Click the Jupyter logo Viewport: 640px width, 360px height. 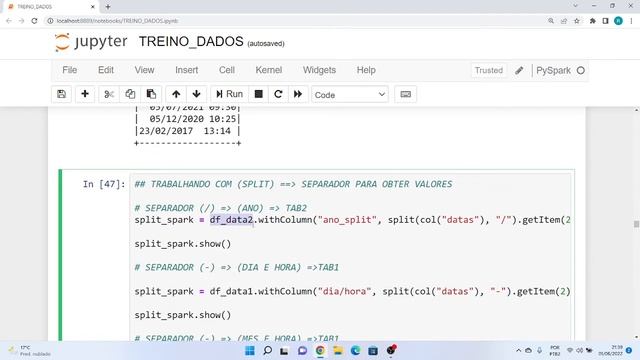tap(91, 42)
